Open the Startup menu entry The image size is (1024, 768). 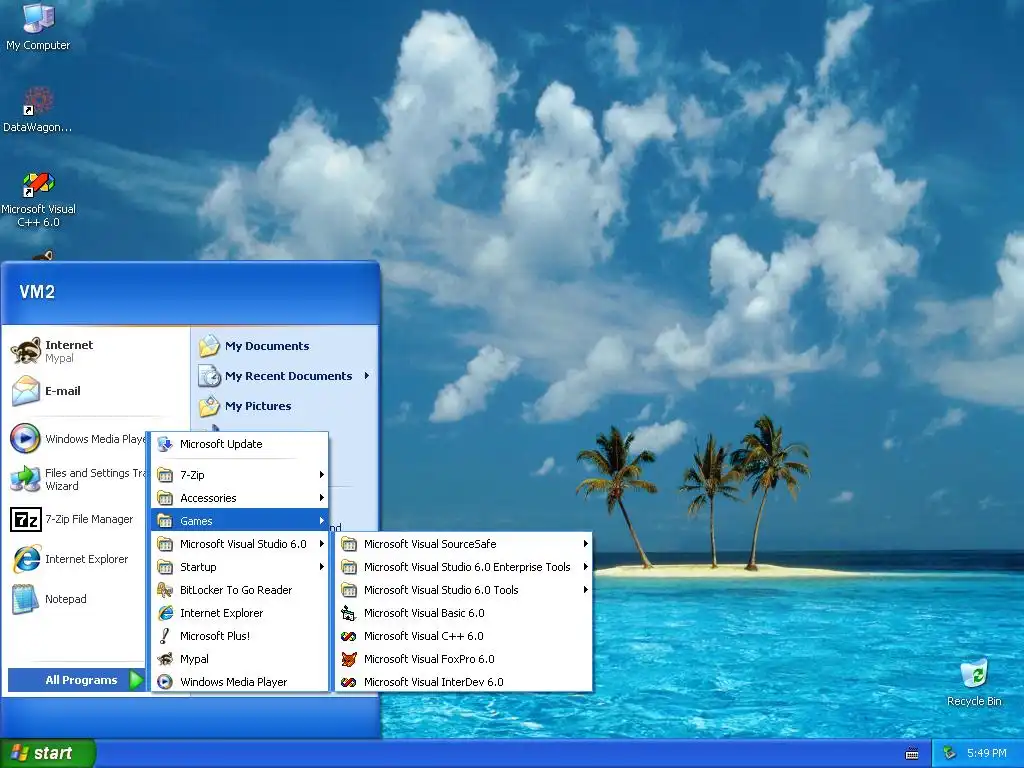[x=240, y=567]
